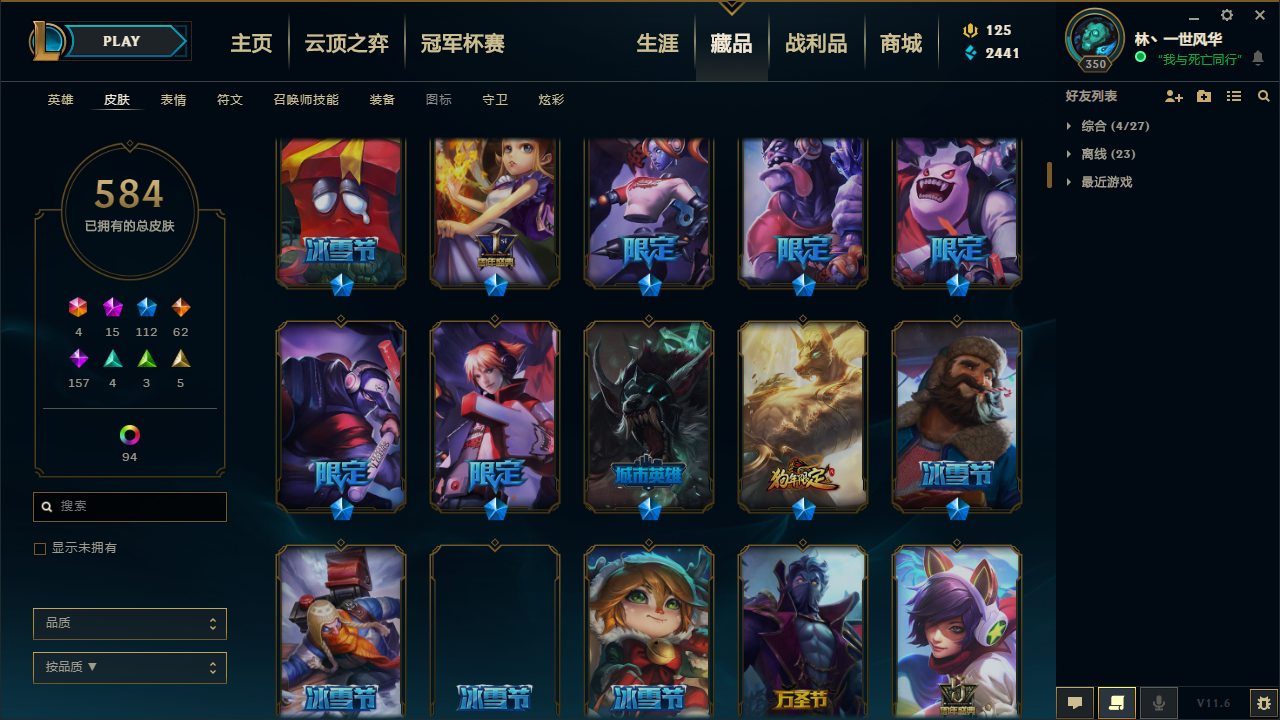This screenshot has height=720, width=1280.
Task: Select the 城市英雄 werewolf skin card
Action: click(x=649, y=416)
